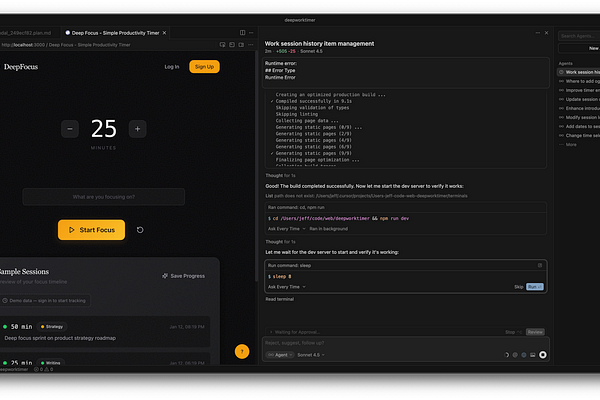600x400 pixels.
Task: Click 'Ran in background' label
Action: pos(329,229)
